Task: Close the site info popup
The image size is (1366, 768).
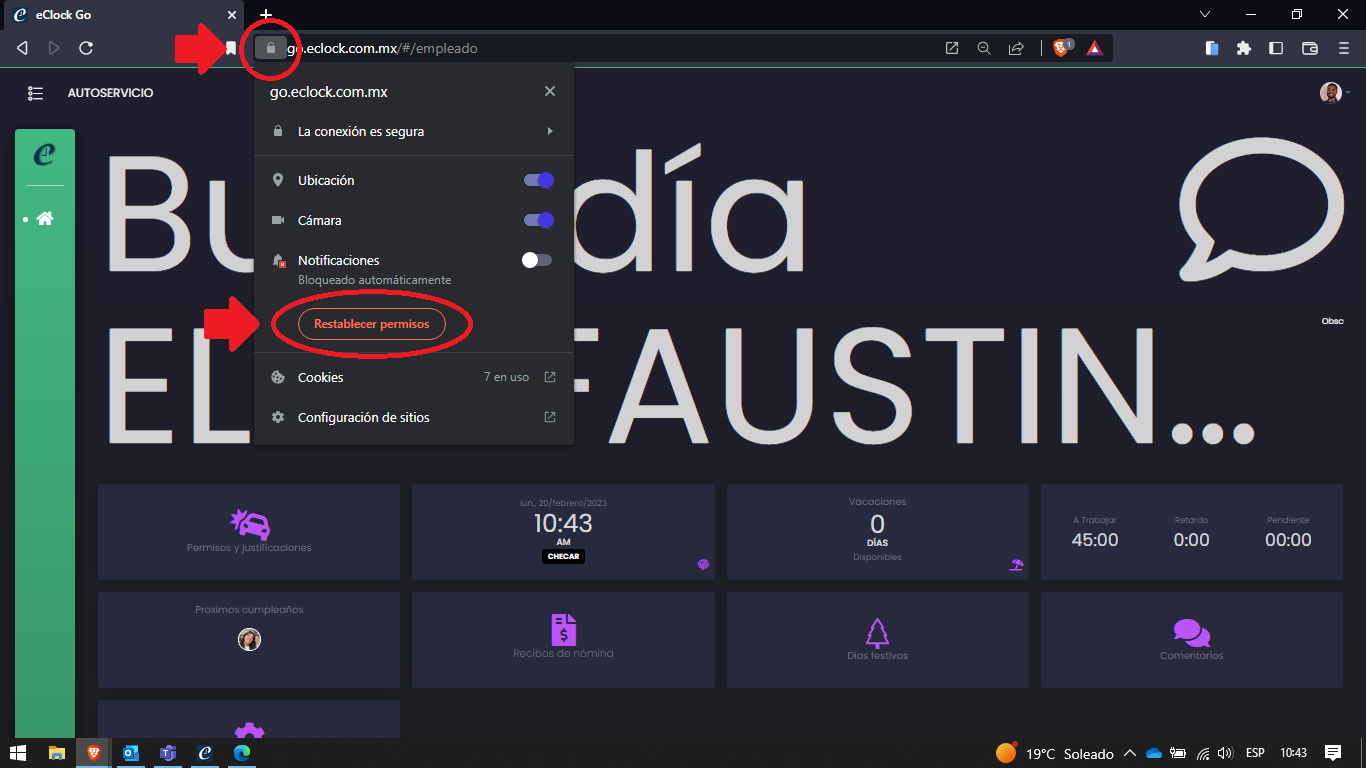Action: (549, 91)
